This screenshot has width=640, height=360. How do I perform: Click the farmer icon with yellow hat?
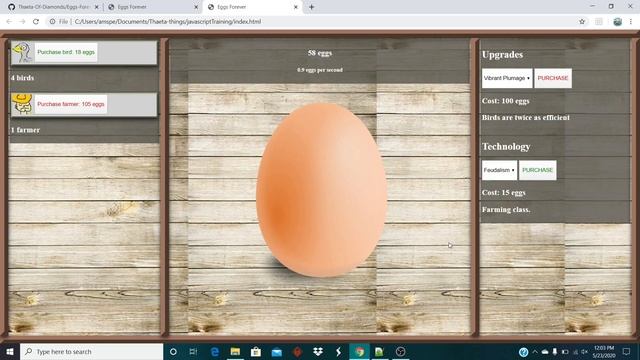[x=22, y=104]
